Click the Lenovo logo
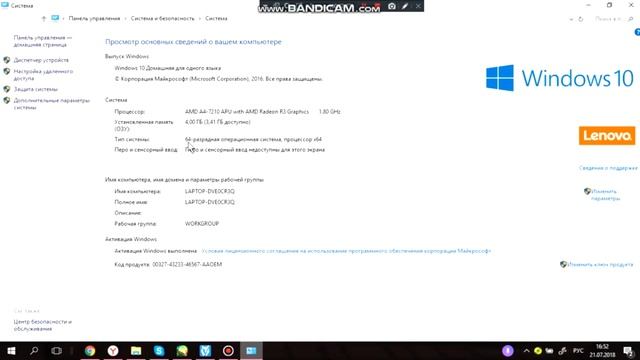 (x=607, y=136)
